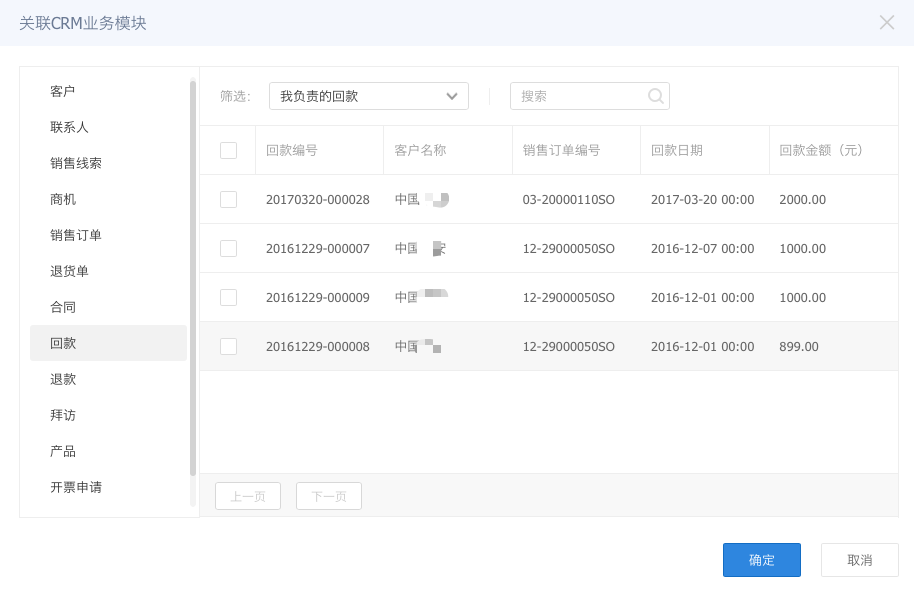Screen dimensions: 914x593
Task: Switch to 联系人 module
Action: 70,127
